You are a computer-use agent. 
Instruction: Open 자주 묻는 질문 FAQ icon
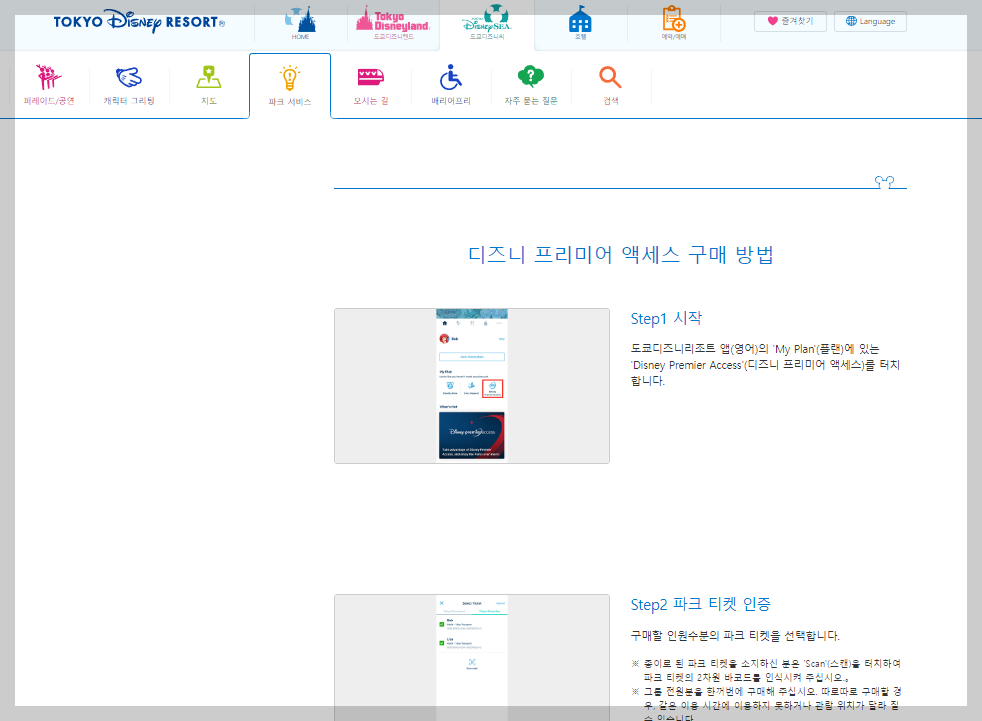(x=531, y=85)
